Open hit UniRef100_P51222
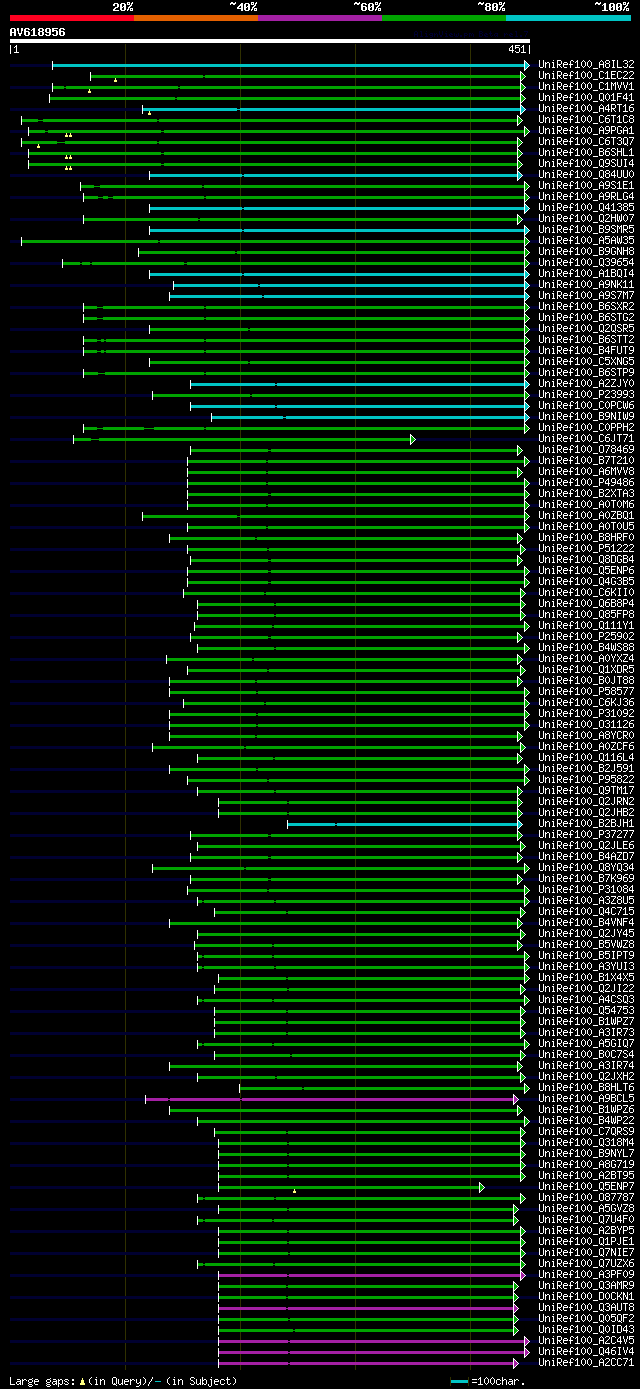The width and height of the screenshot is (640, 1389). click(x=586, y=549)
